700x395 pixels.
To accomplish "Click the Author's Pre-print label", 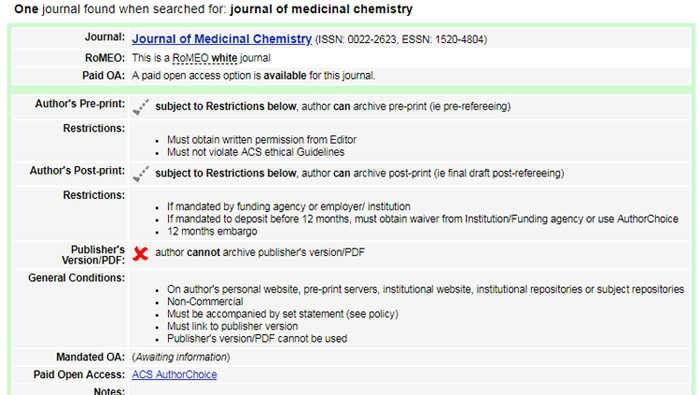I will point(80,104).
